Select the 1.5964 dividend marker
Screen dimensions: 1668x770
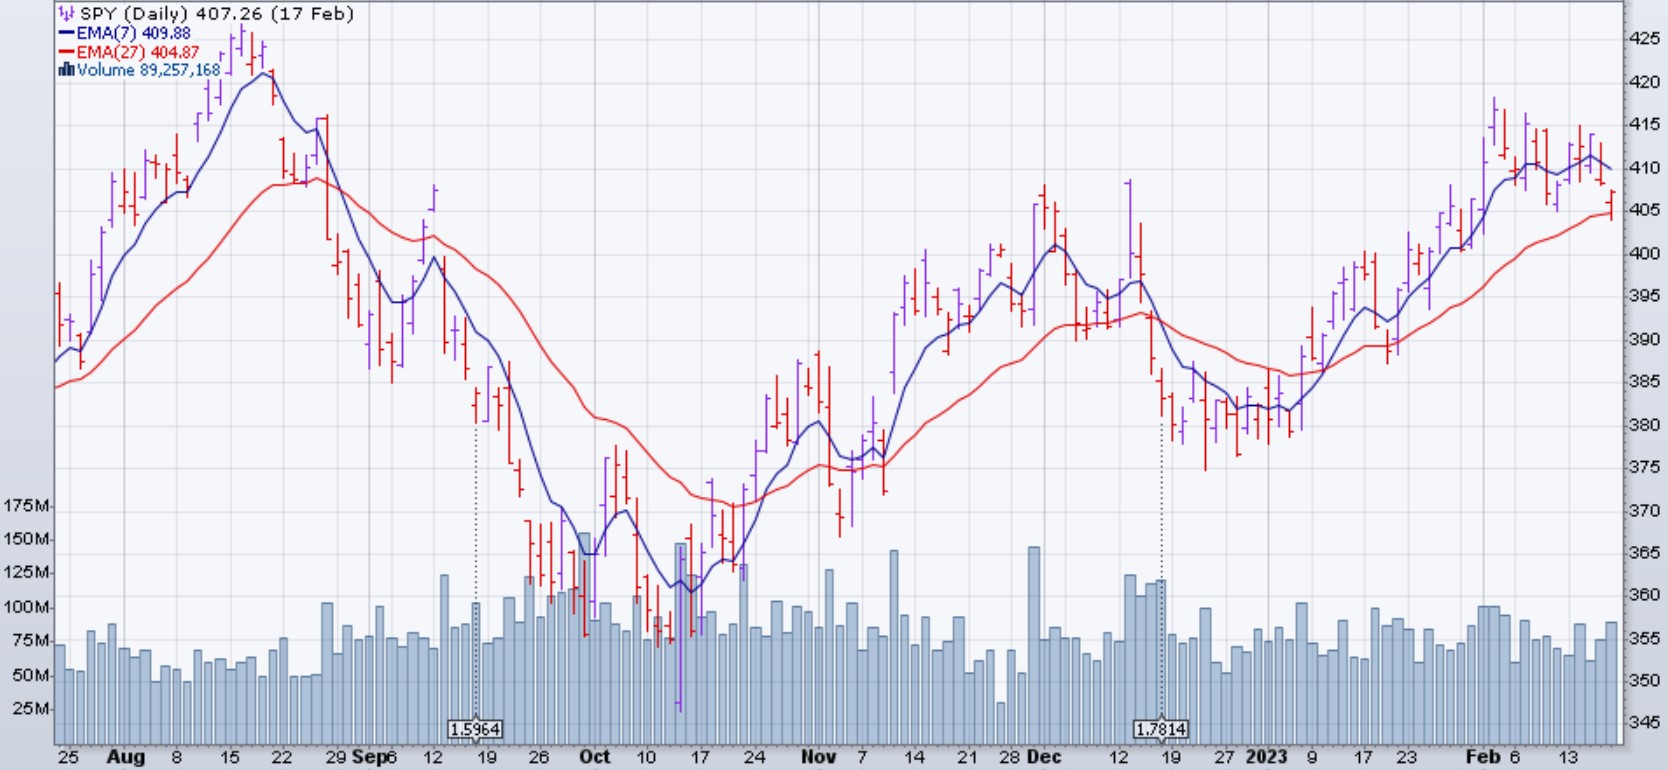click(x=475, y=729)
